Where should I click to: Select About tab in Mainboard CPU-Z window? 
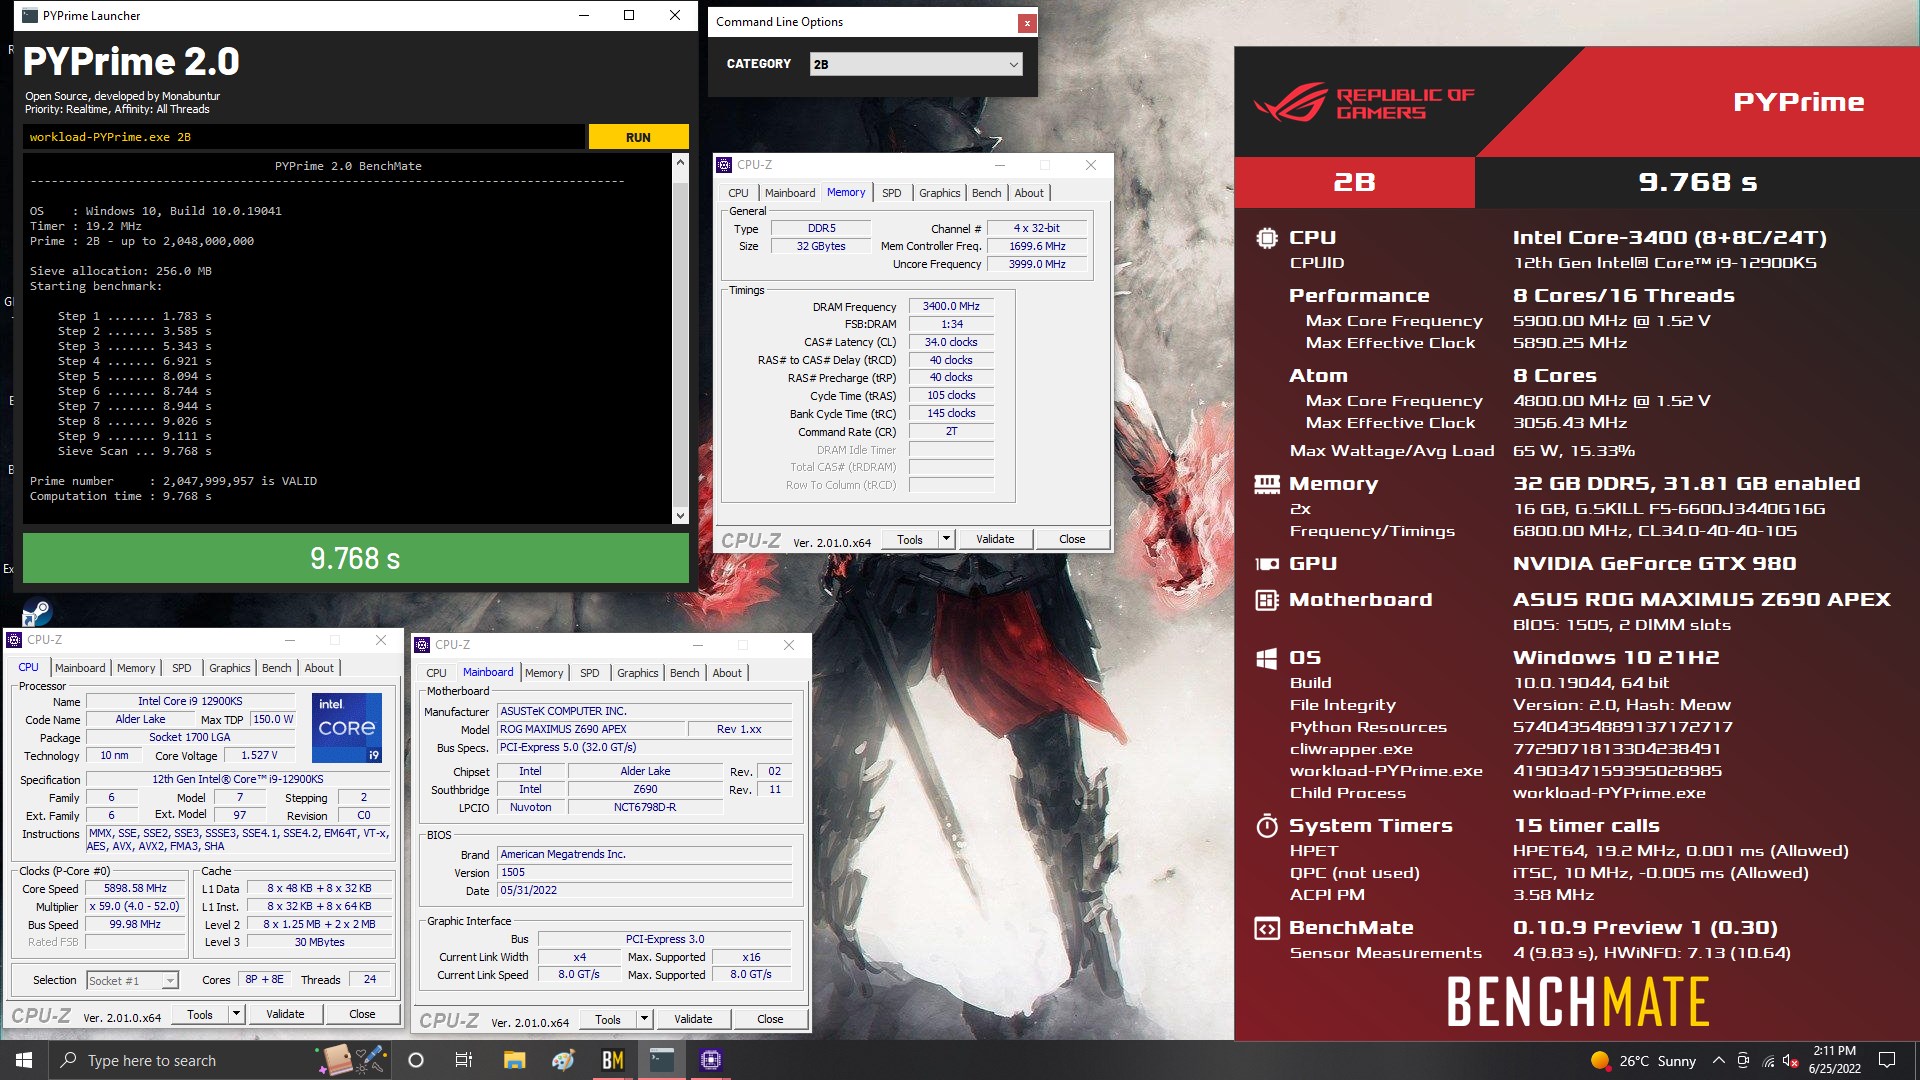coord(727,673)
